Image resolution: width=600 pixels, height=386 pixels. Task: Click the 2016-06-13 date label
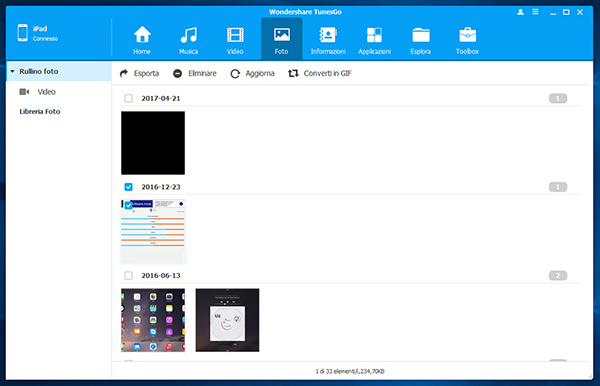coord(161,275)
